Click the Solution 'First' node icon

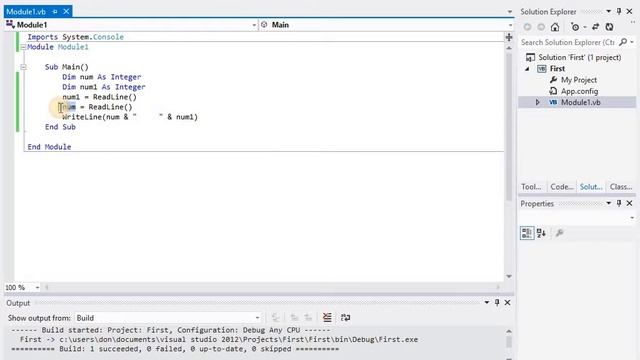[530, 58]
